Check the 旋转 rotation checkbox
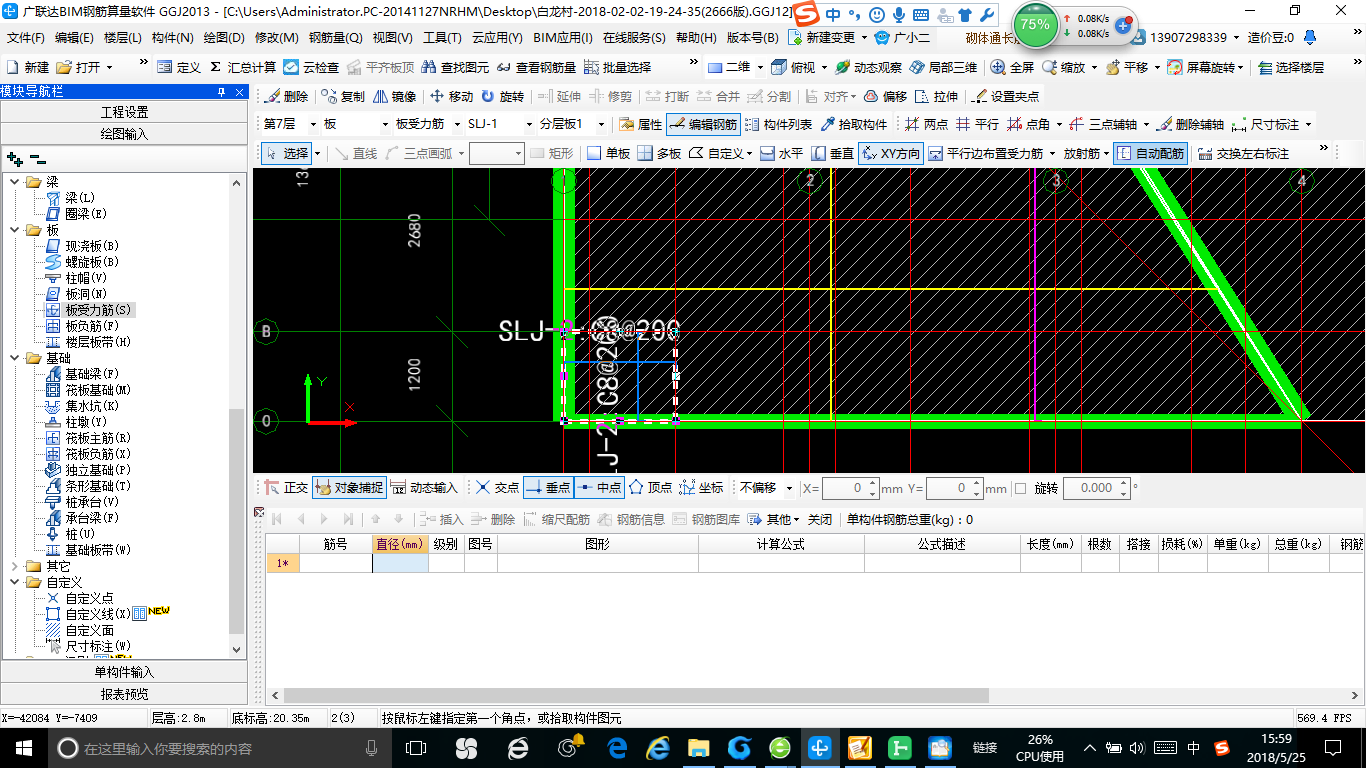The height and width of the screenshot is (768, 1366). click(1020, 488)
